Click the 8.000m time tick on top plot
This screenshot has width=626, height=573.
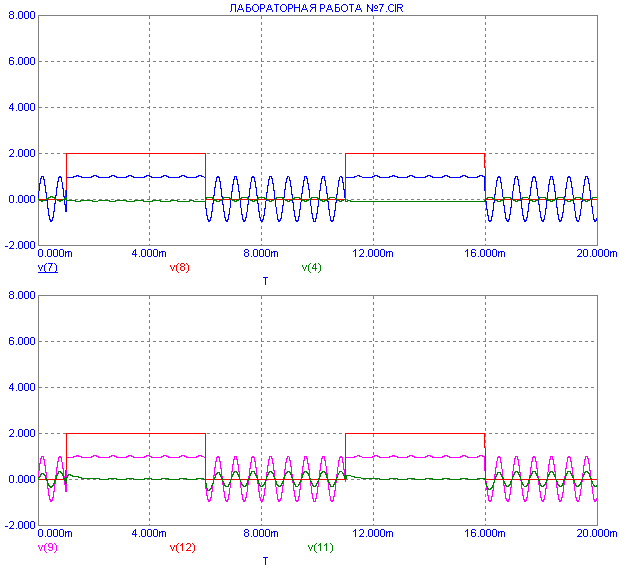coord(261,254)
